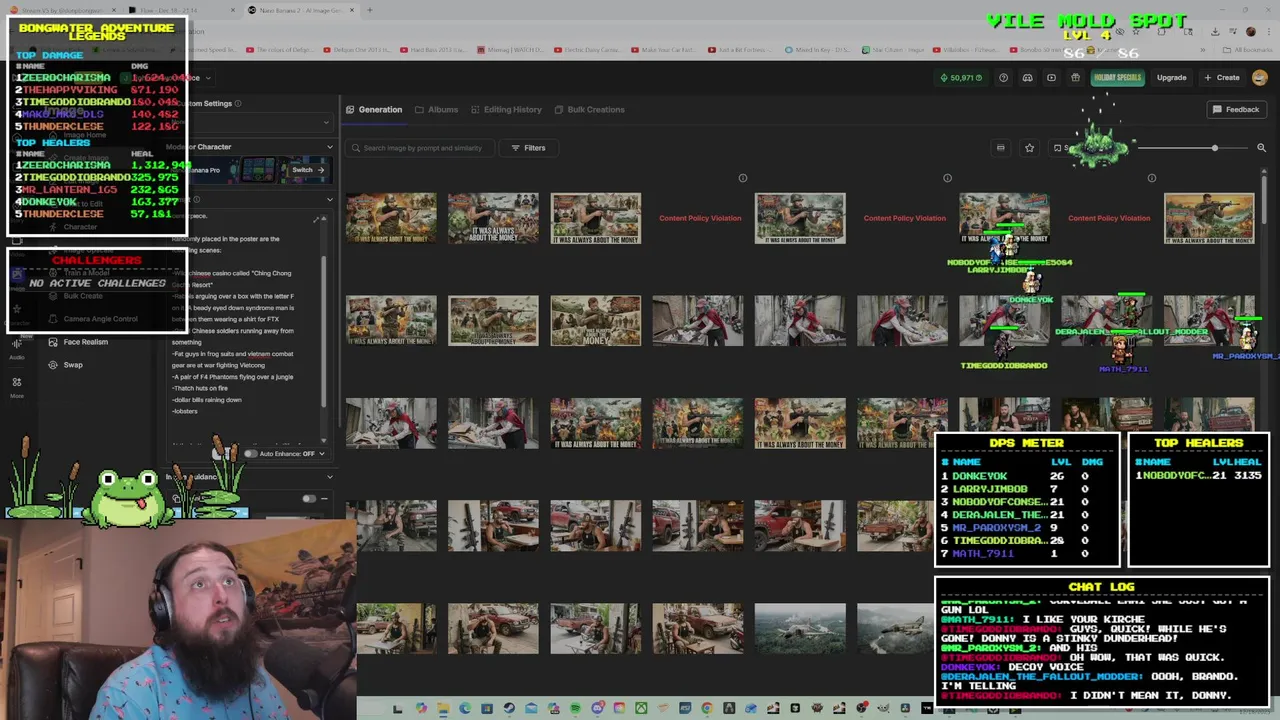Click info icon next to Custom Settings
1280x720 pixels.
(x=238, y=103)
